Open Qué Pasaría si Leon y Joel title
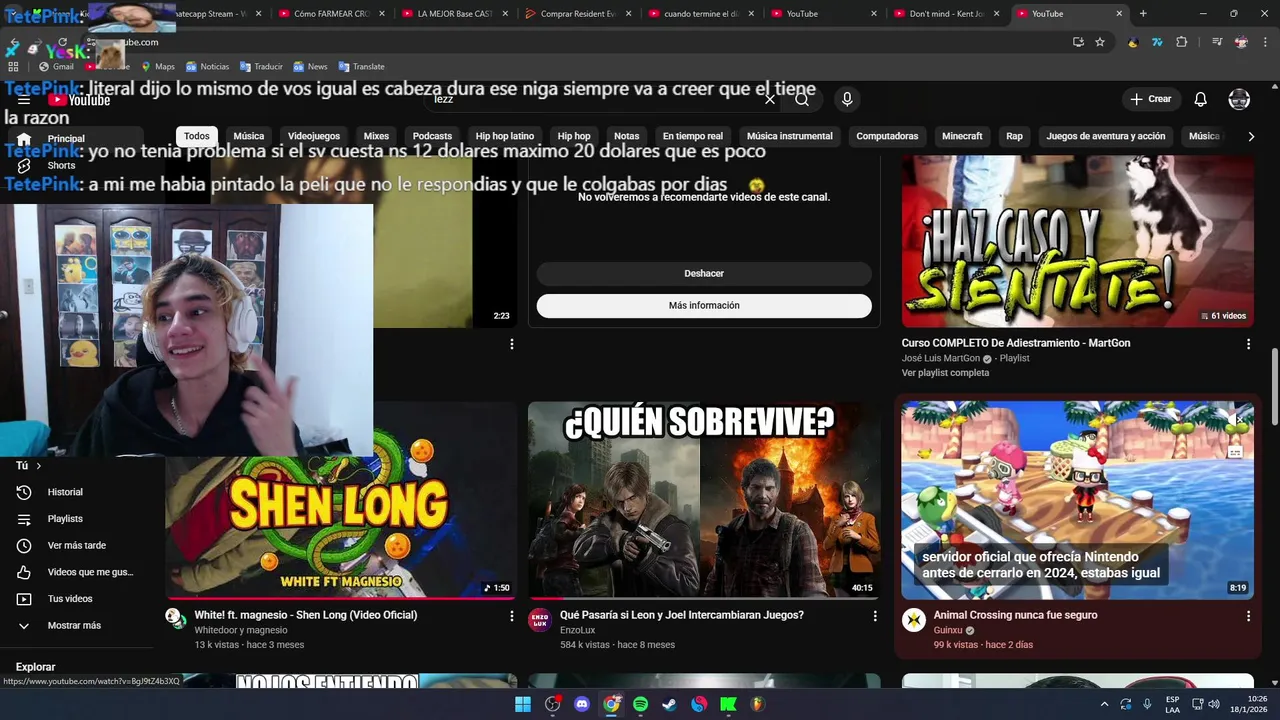The height and width of the screenshot is (720, 1280). click(682, 615)
